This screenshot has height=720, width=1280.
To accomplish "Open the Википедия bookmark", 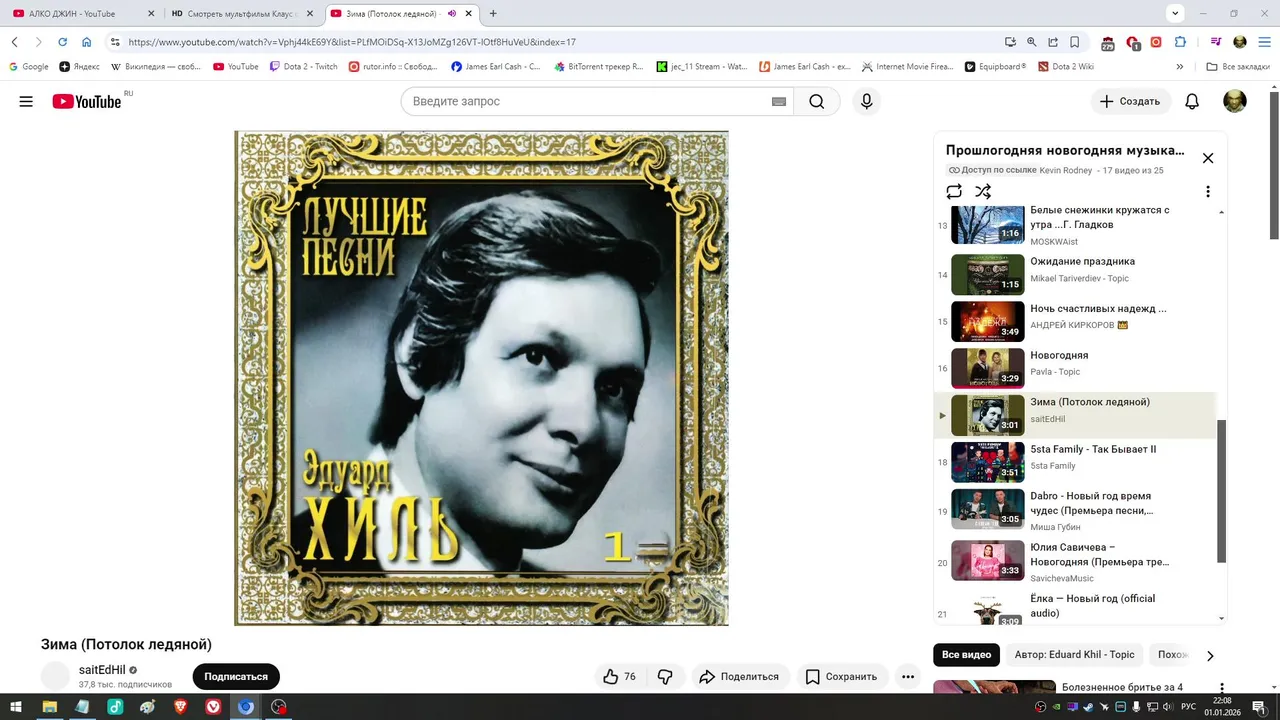I will pyautogui.click(x=156, y=67).
